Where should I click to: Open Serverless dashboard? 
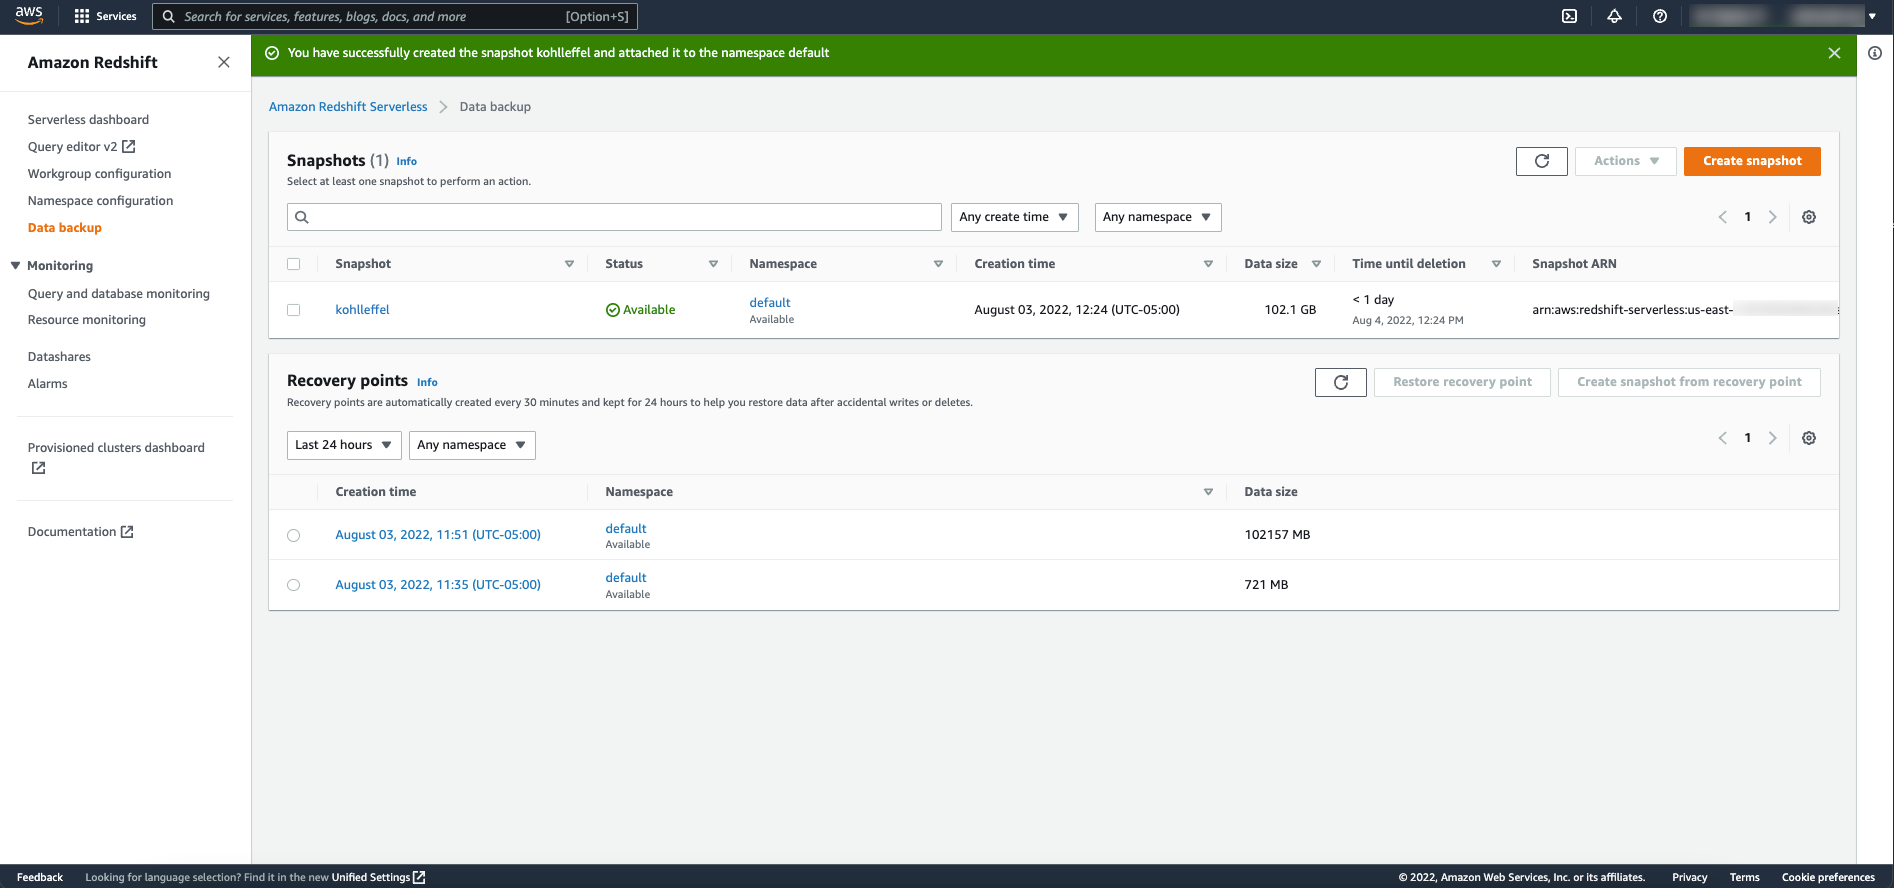[x=88, y=120]
